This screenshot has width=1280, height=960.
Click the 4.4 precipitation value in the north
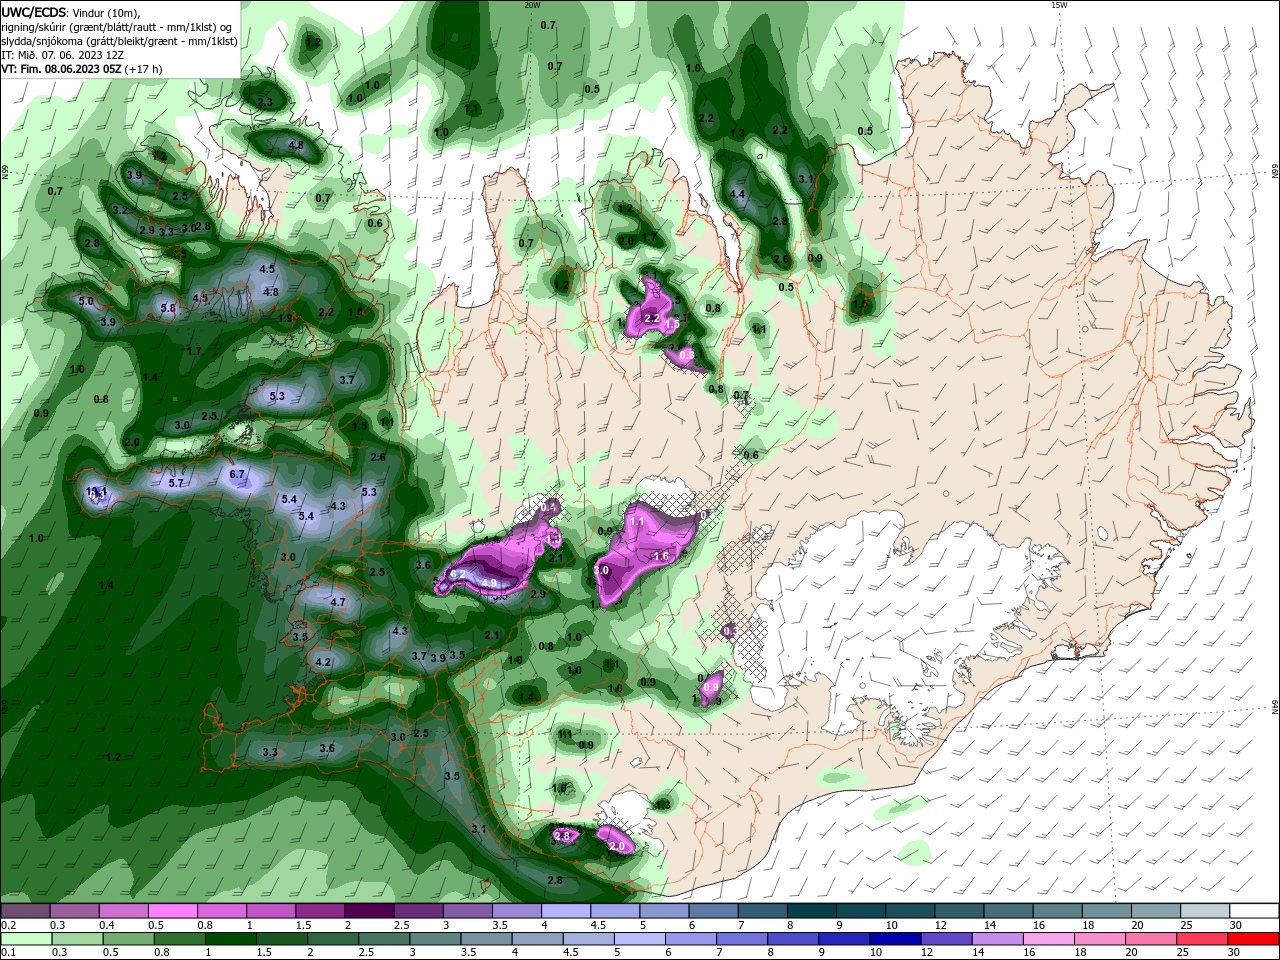coord(738,195)
